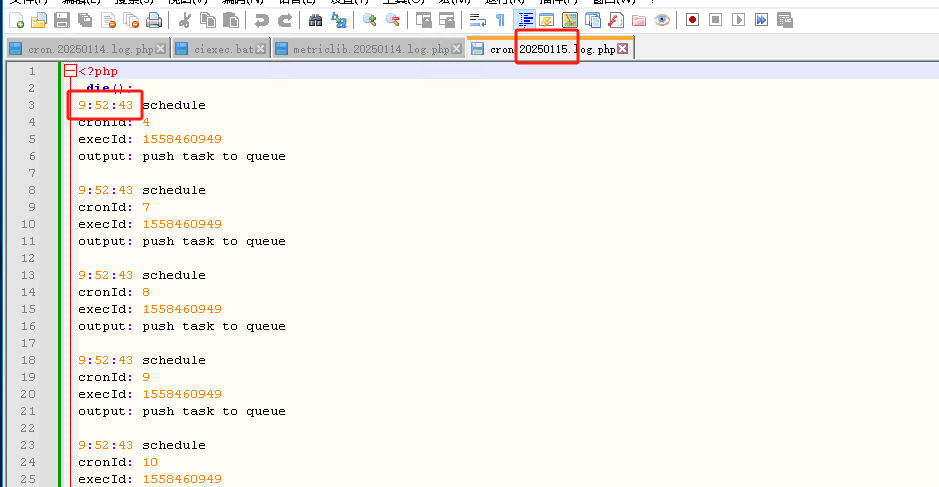Start recording a macro
The height and width of the screenshot is (487, 939).
click(x=692, y=20)
